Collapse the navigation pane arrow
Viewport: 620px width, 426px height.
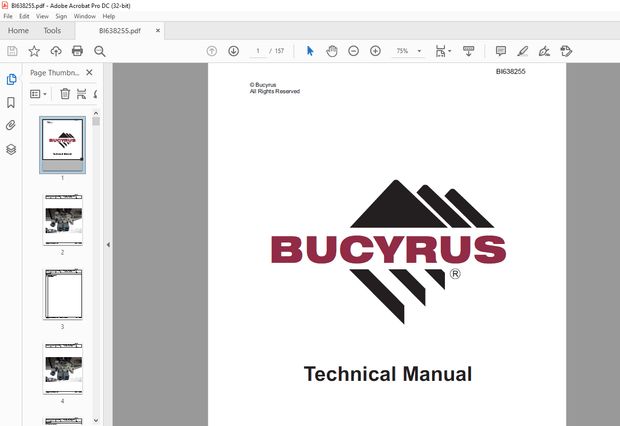(x=108, y=245)
